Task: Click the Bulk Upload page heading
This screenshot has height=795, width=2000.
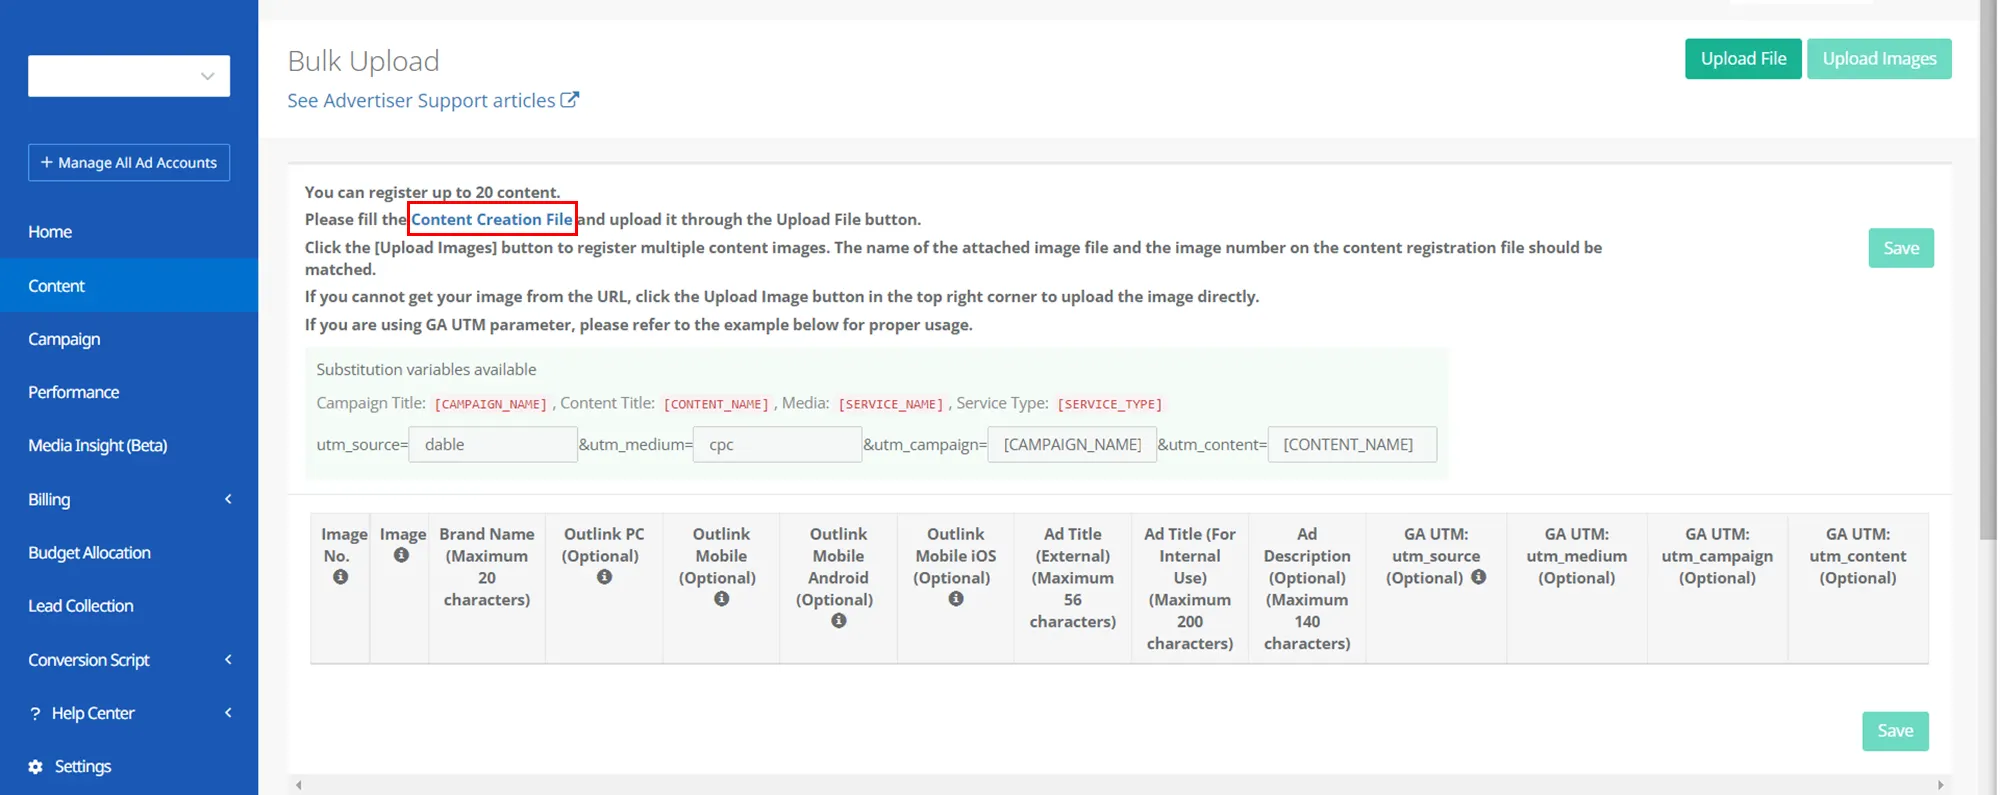Action: (363, 61)
